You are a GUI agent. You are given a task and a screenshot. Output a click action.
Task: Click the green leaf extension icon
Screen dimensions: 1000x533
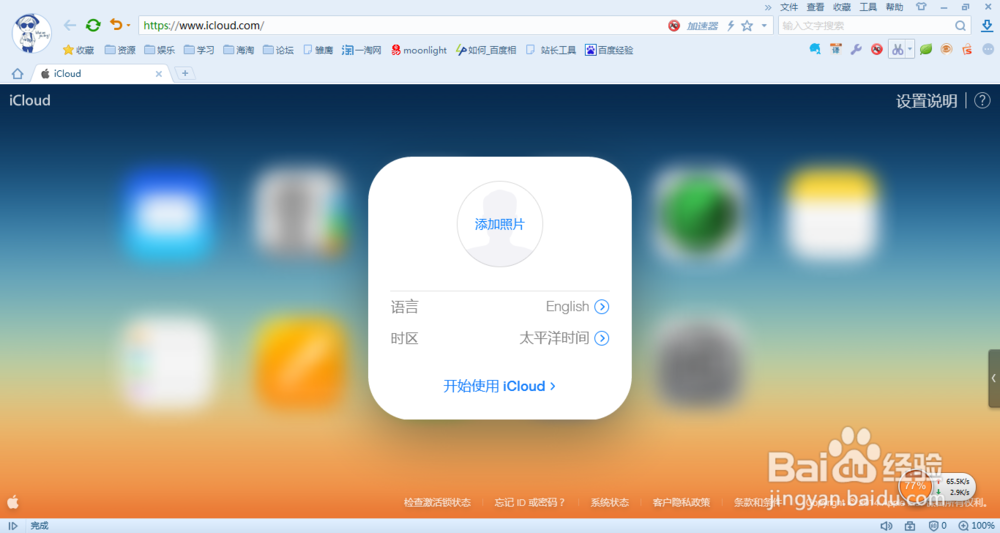[926, 49]
